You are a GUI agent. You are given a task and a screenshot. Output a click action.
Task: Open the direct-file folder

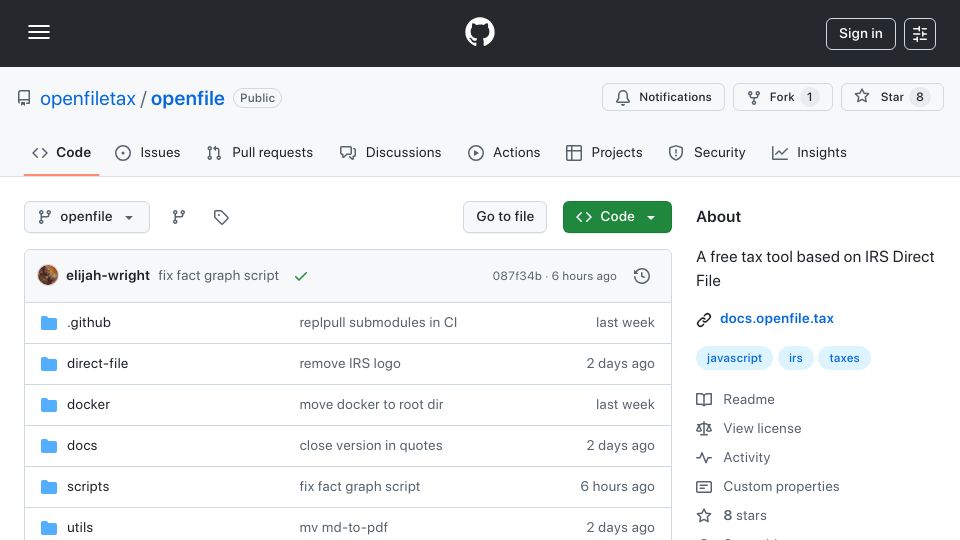pos(97,364)
